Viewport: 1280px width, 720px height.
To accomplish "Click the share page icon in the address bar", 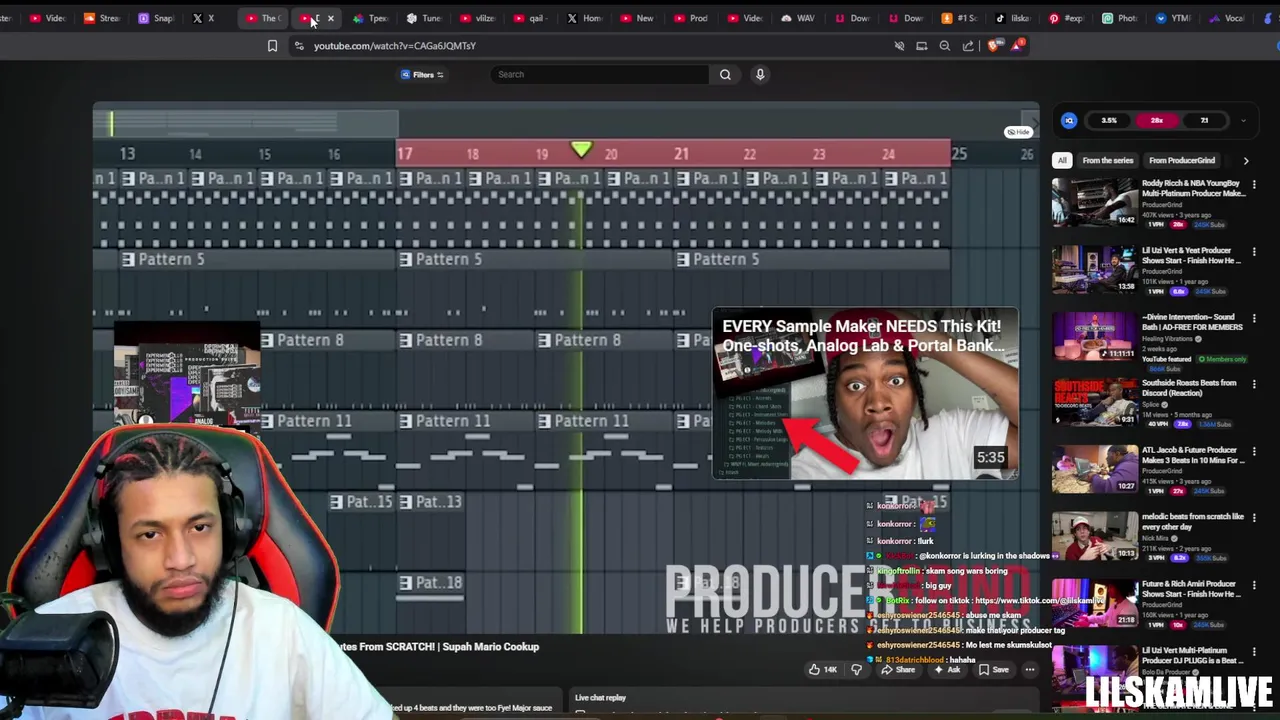I will coord(968,46).
